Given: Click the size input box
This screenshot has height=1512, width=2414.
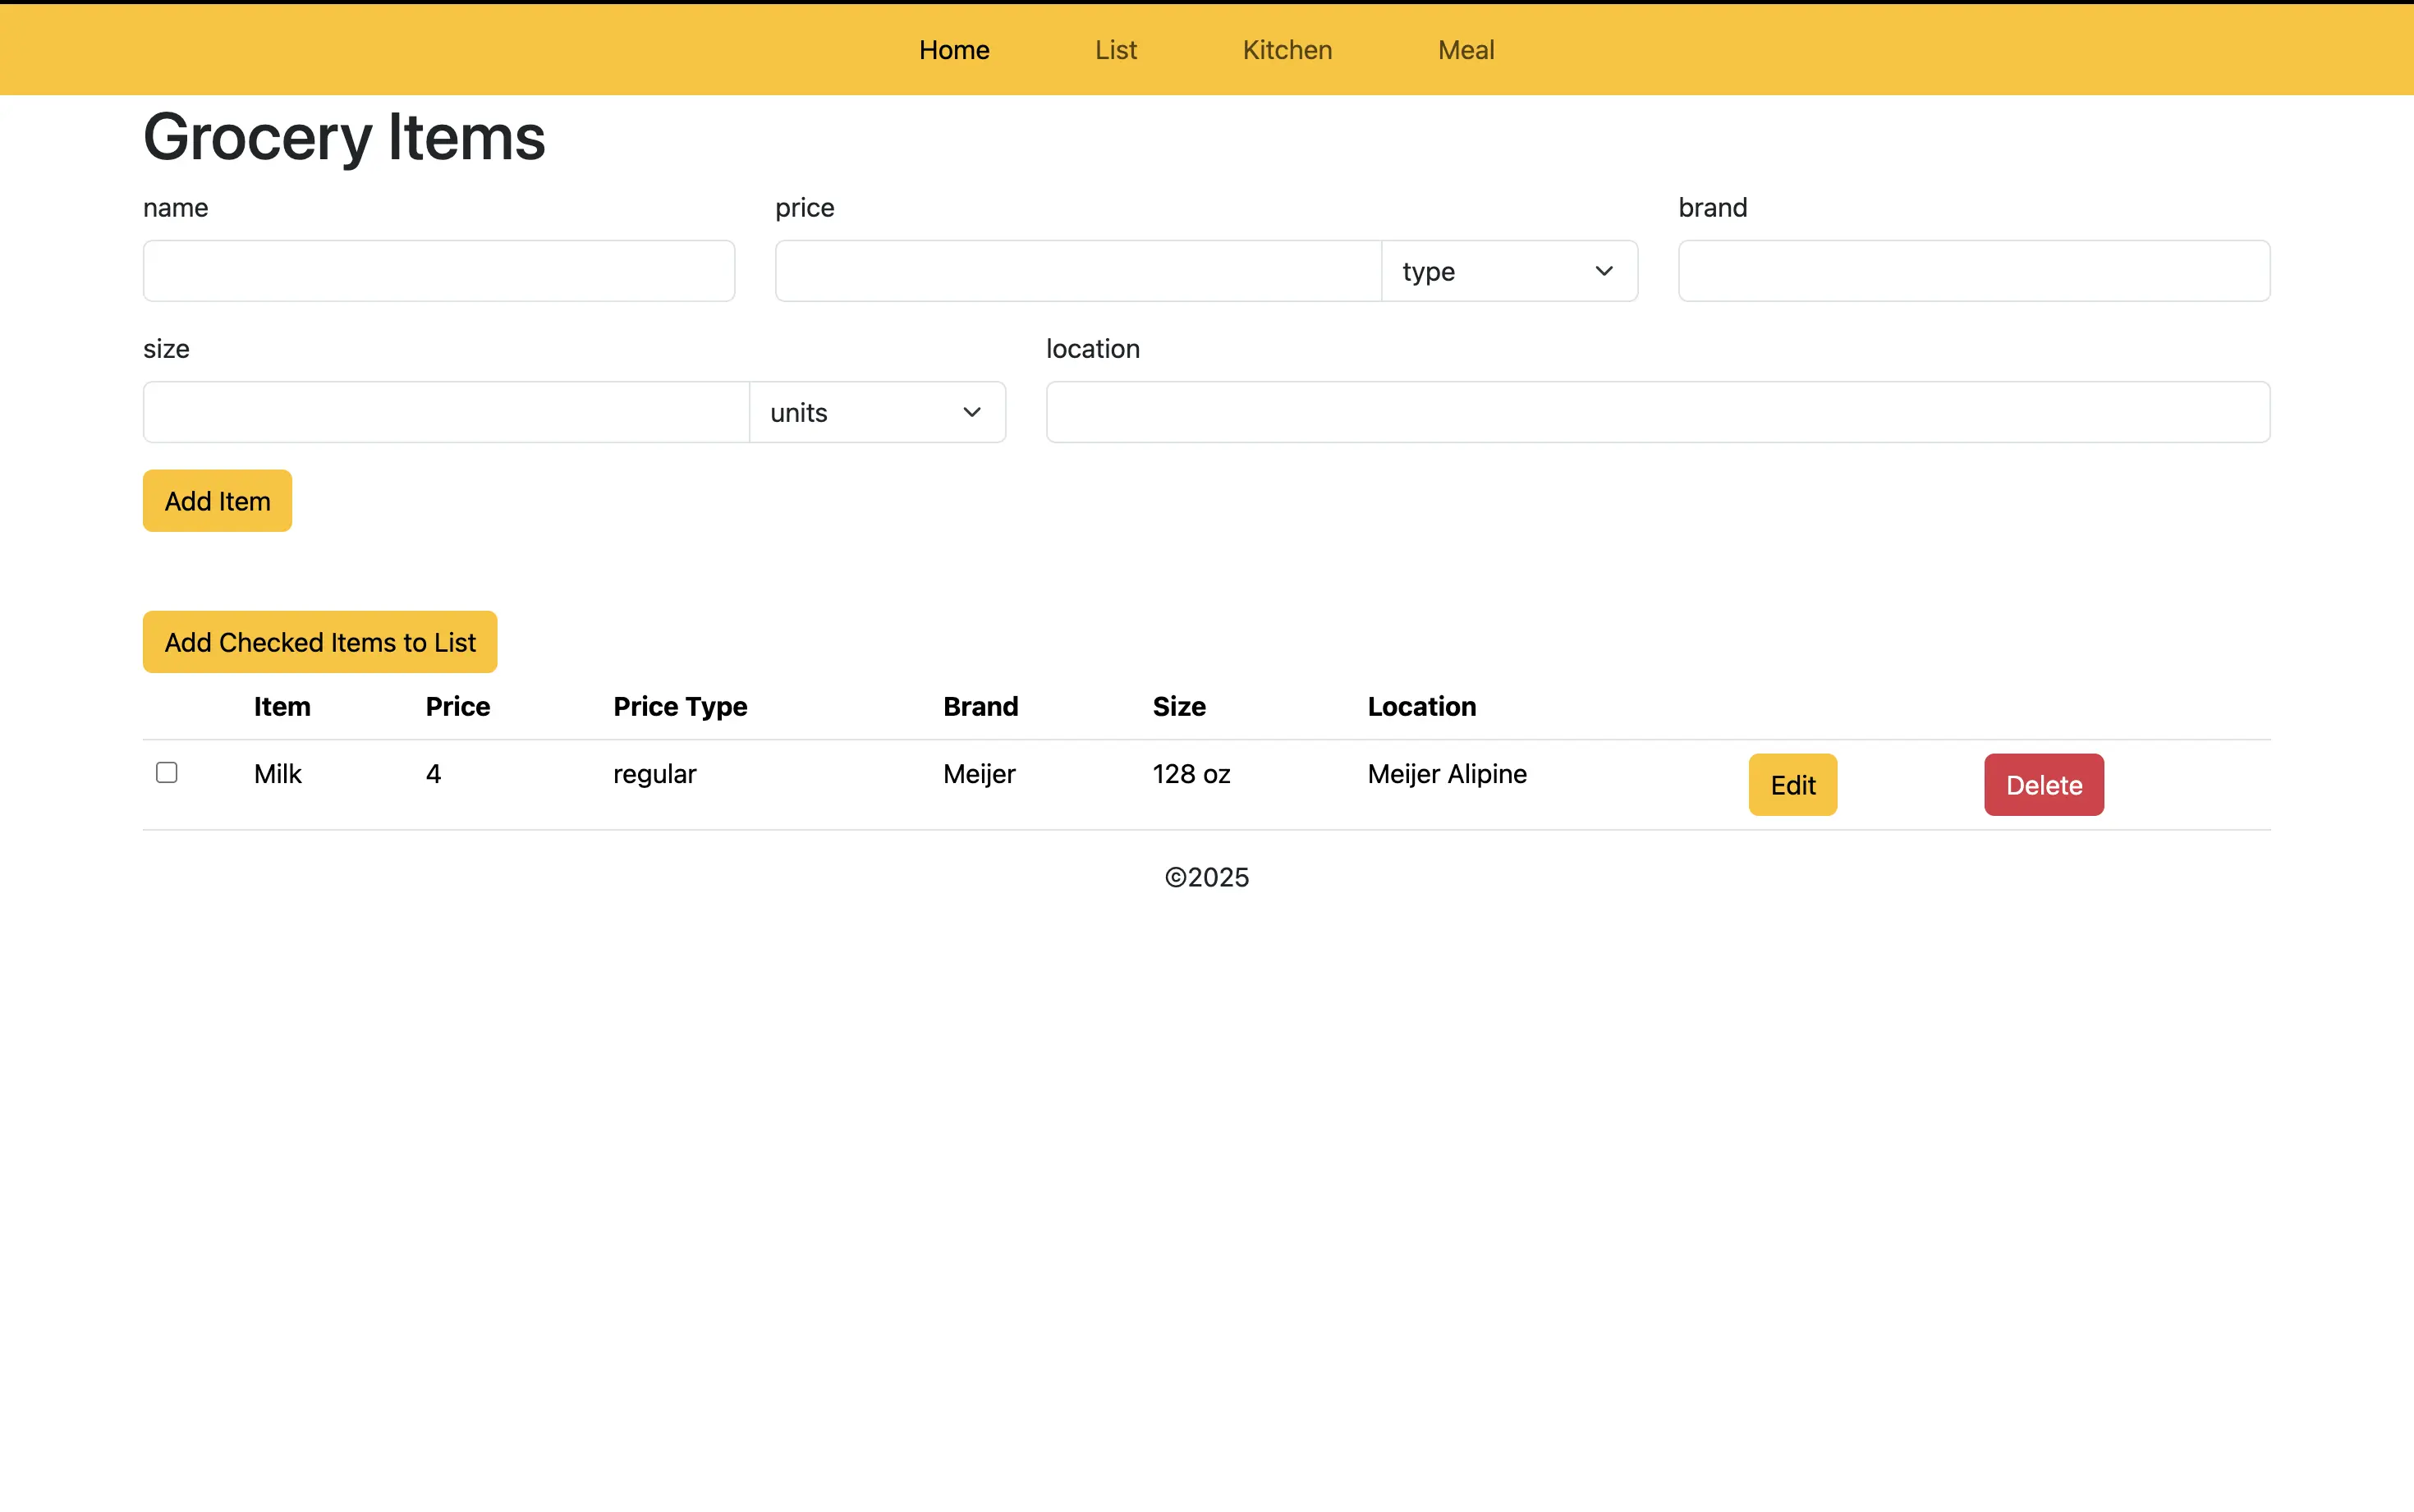Looking at the screenshot, I should coord(445,412).
